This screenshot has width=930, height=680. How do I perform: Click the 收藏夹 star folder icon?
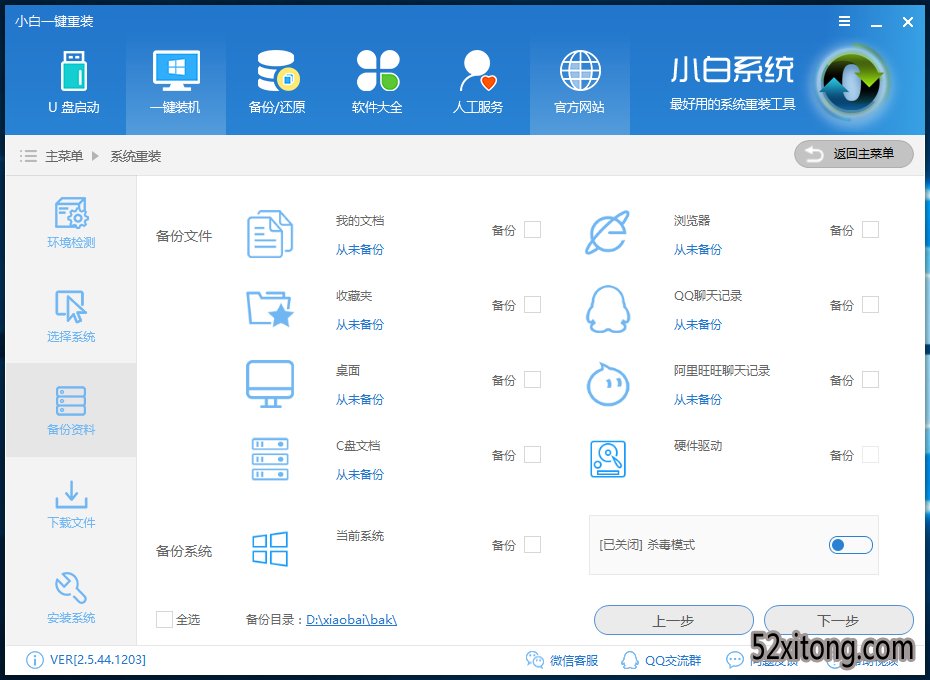(x=270, y=309)
